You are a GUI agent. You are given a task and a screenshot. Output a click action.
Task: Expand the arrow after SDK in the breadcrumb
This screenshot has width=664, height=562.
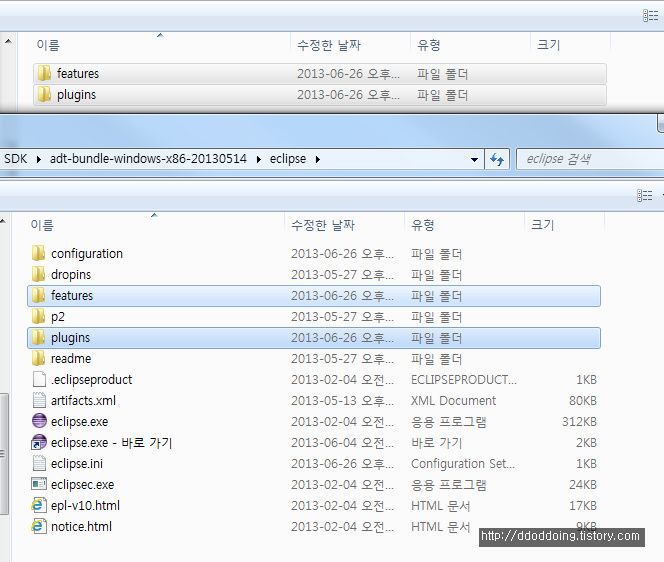click(x=39, y=159)
